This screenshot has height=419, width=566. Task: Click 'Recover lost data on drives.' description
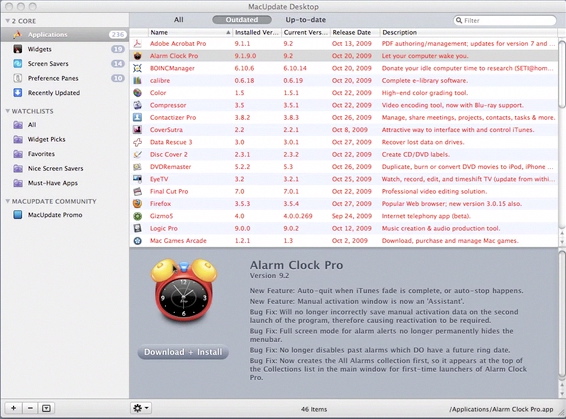pyautogui.click(x=423, y=142)
